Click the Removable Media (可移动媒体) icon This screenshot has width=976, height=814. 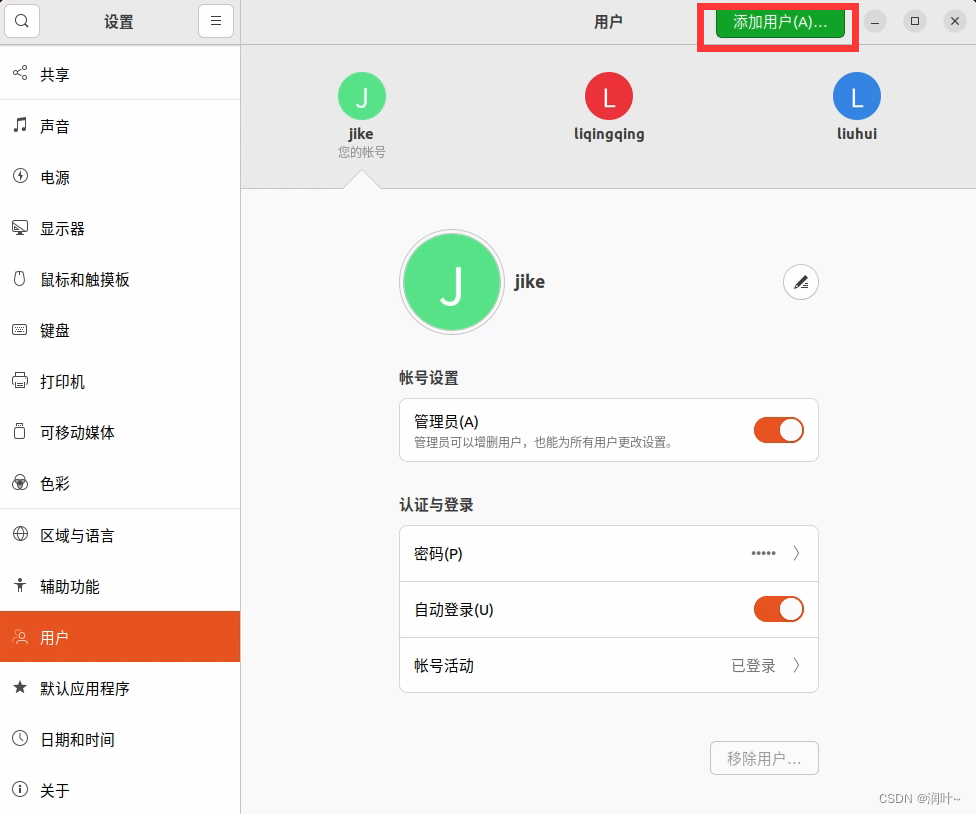[20, 431]
